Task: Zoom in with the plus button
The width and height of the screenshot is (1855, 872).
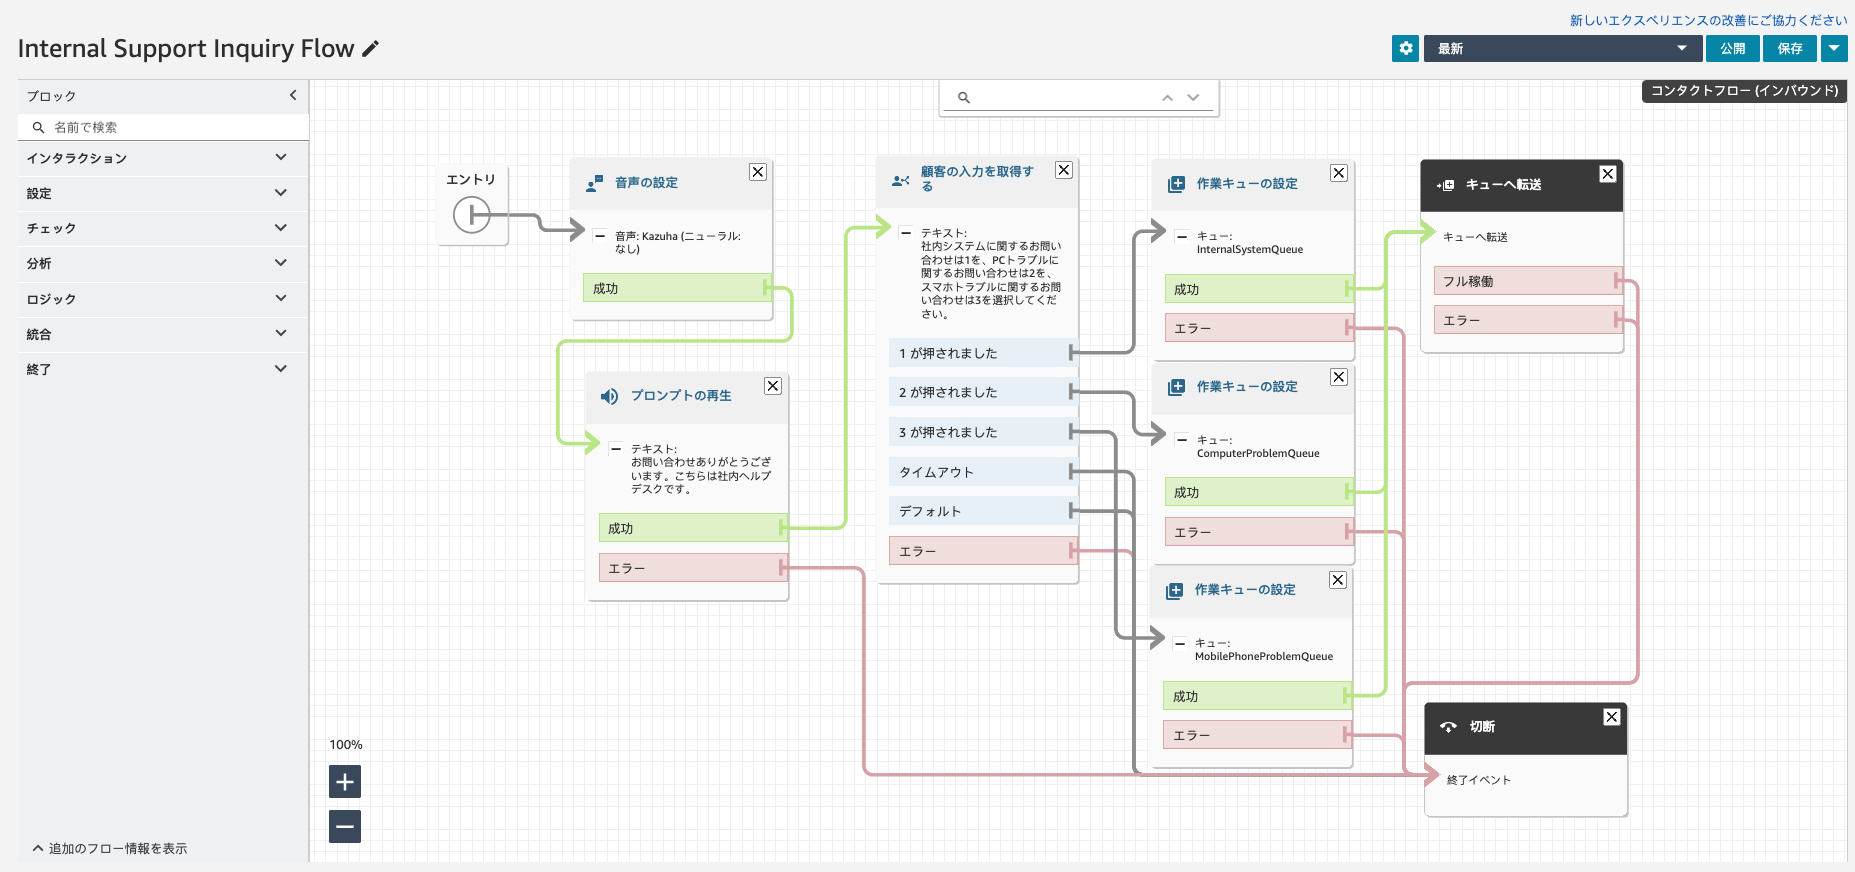Action: tap(345, 782)
